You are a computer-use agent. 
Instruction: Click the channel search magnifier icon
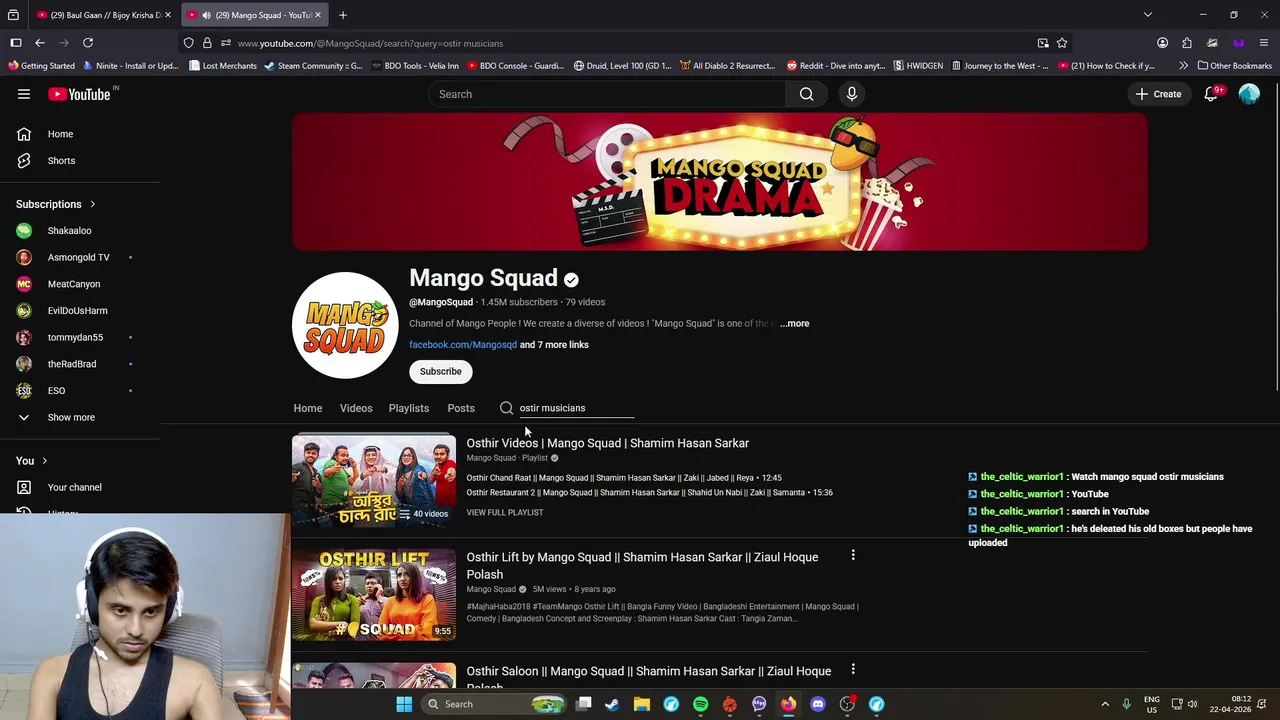click(x=507, y=408)
